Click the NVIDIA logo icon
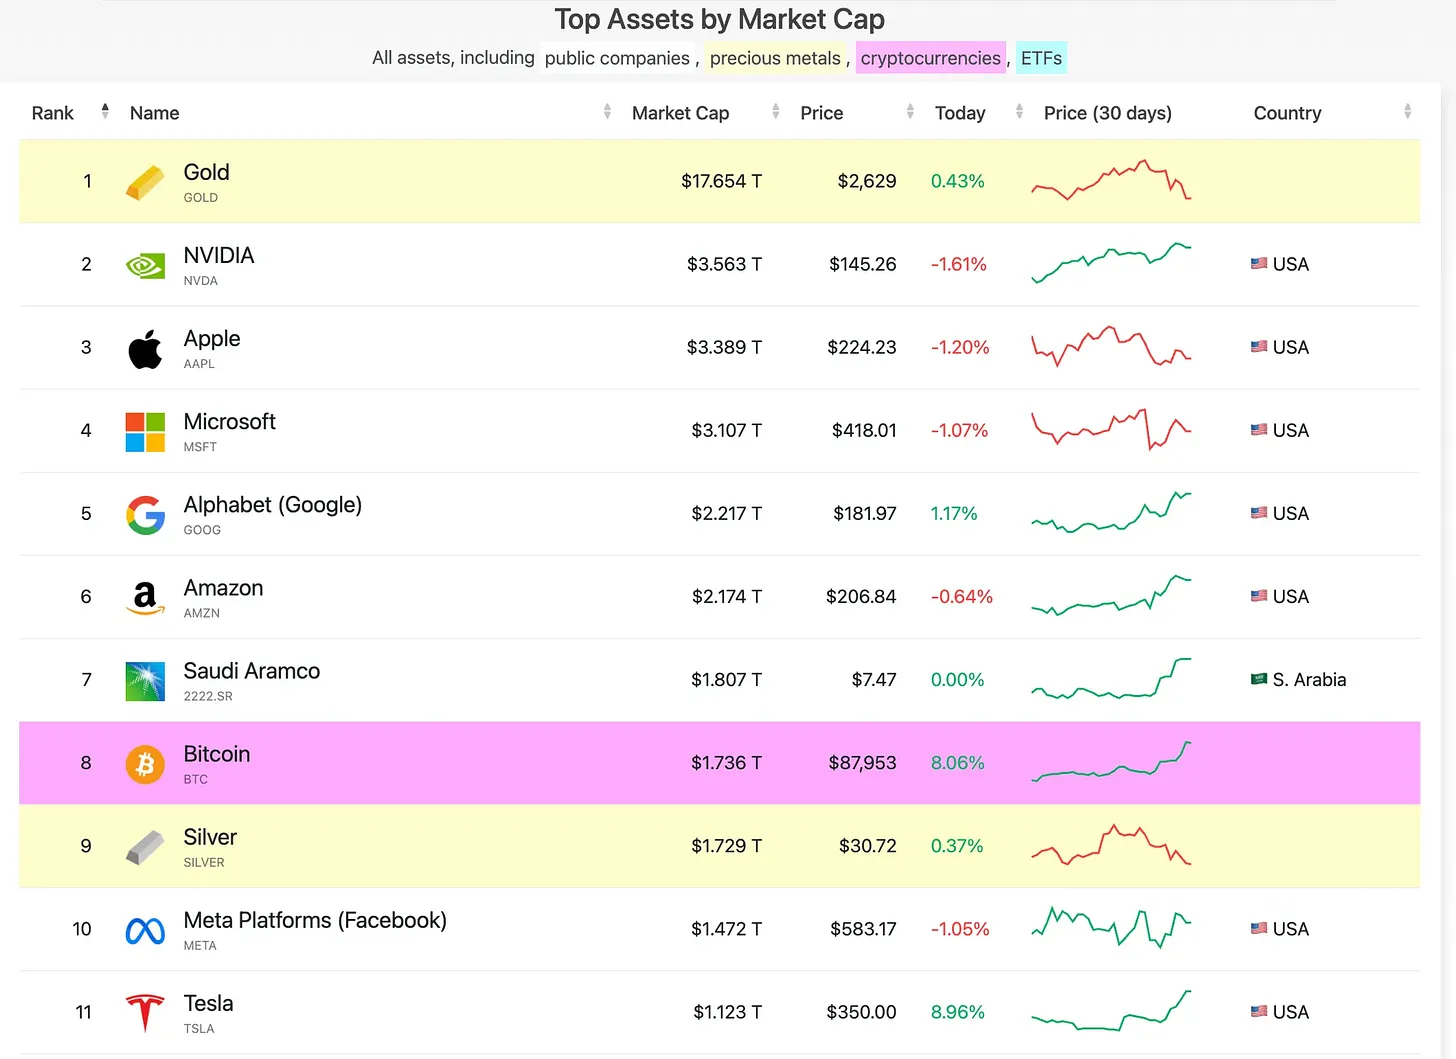The width and height of the screenshot is (1456, 1059). (145, 265)
